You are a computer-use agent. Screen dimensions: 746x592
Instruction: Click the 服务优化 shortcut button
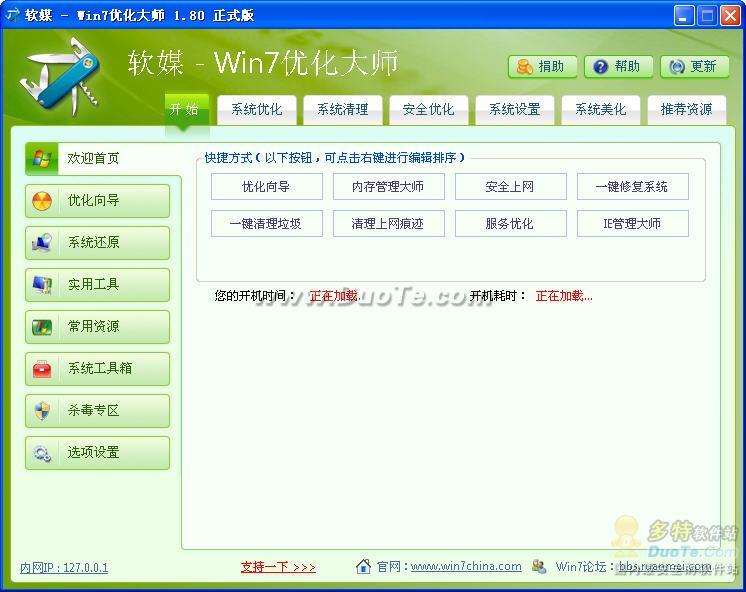[510, 224]
